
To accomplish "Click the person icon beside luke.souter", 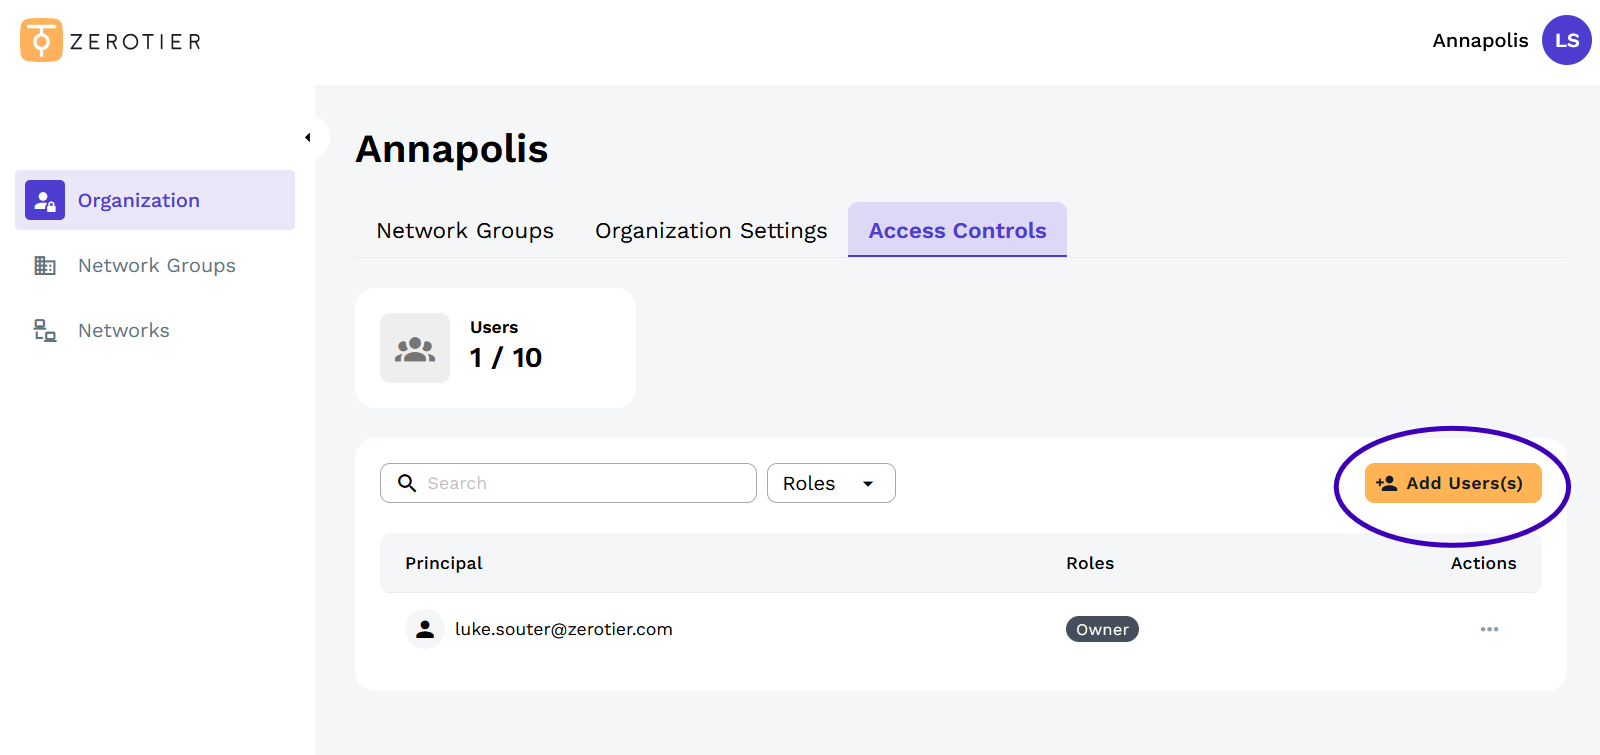I will pos(425,629).
